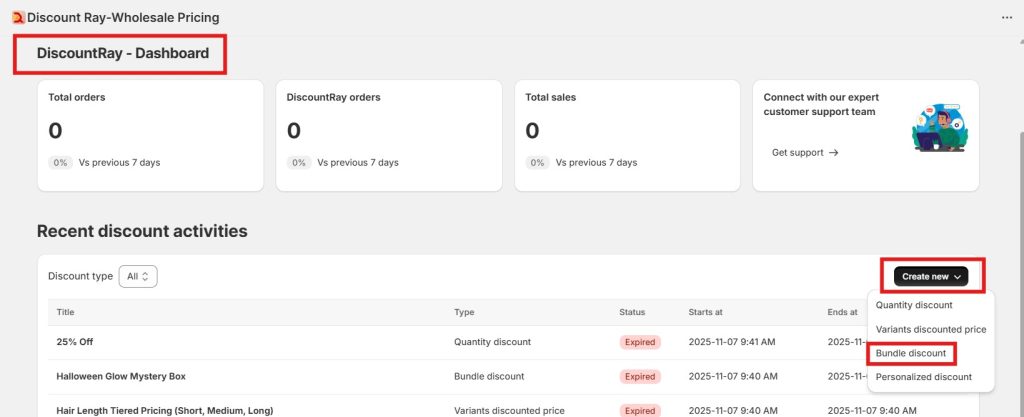
Task: Click the Title column header
Action: [66, 312]
